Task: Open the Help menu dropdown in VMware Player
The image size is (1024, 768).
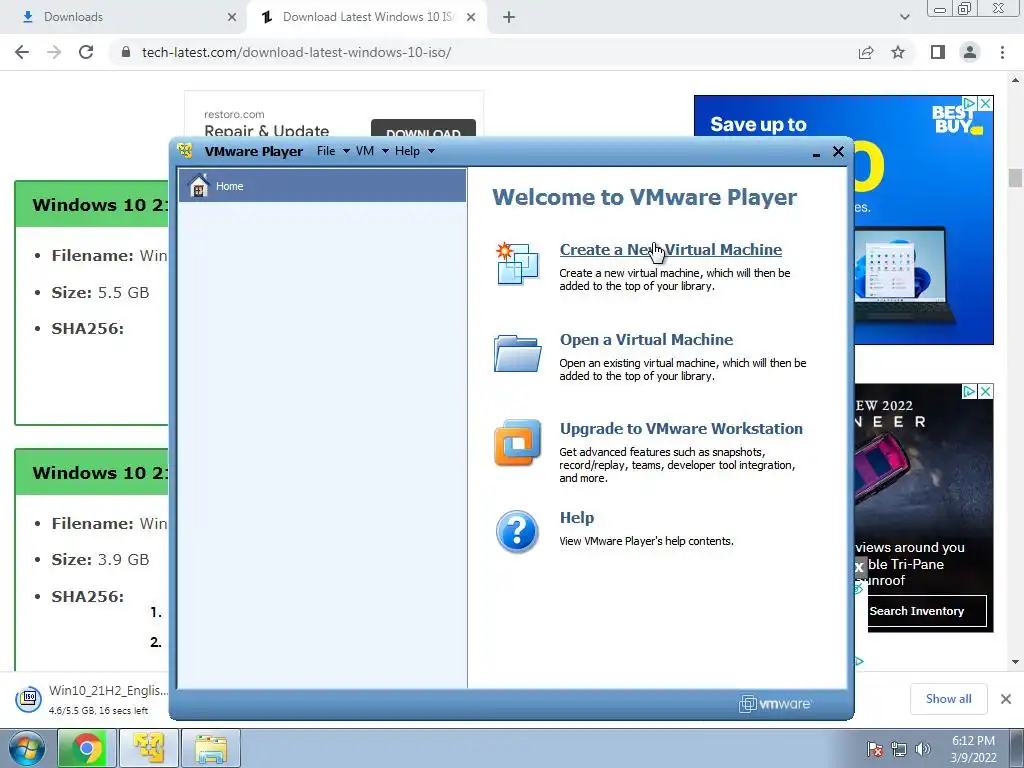Action: coord(415,151)
